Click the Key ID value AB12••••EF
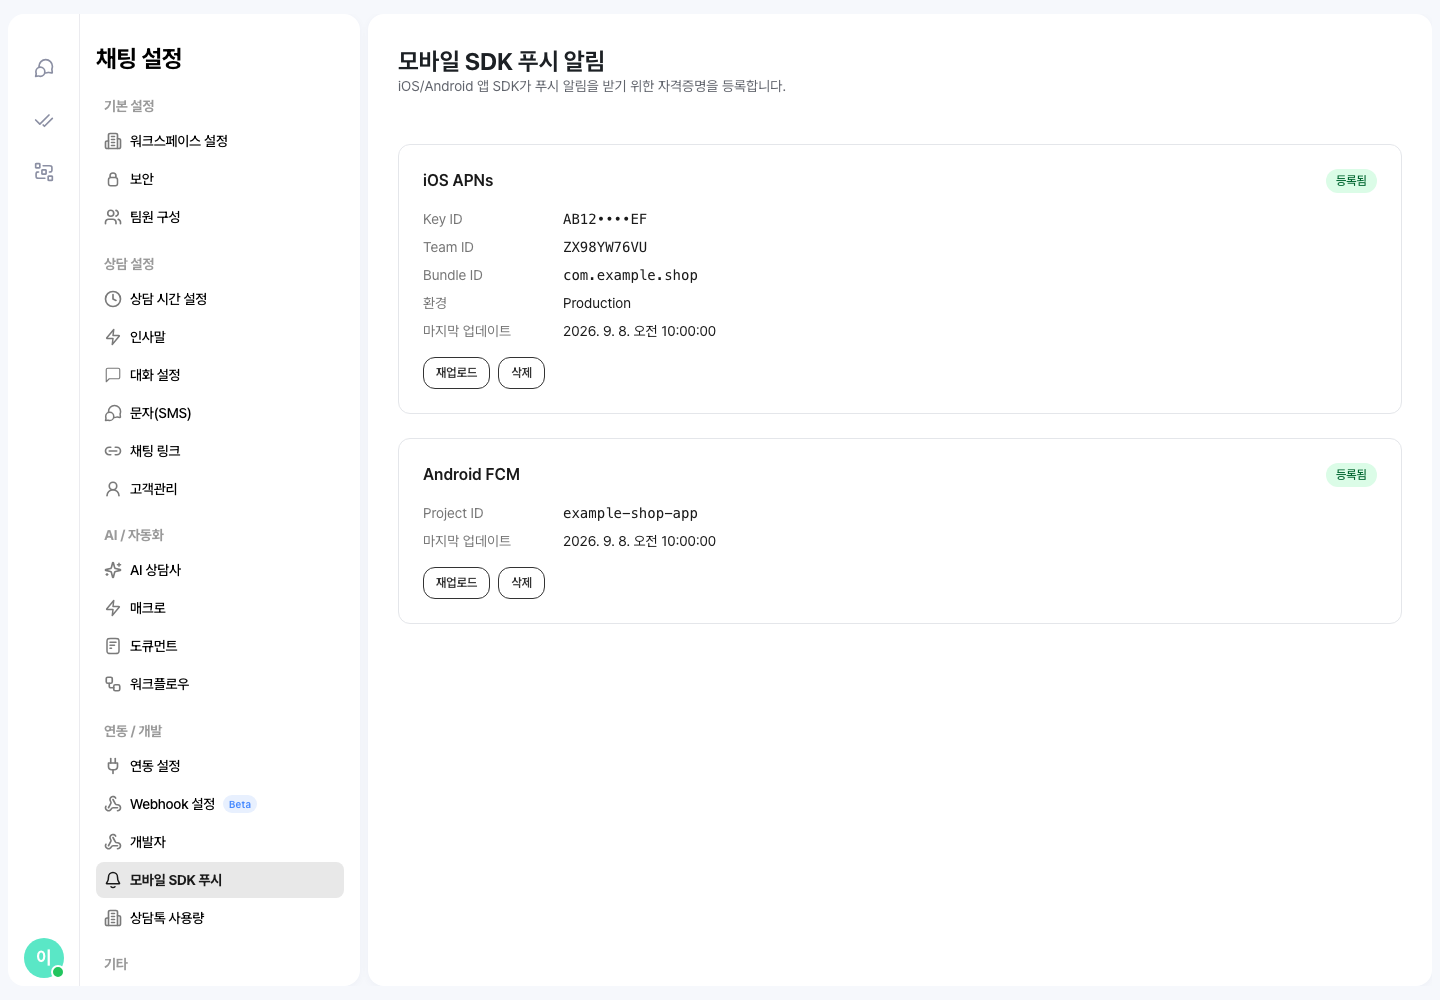The height and width of the screenshot is (1000, 1440). point(605,219)
